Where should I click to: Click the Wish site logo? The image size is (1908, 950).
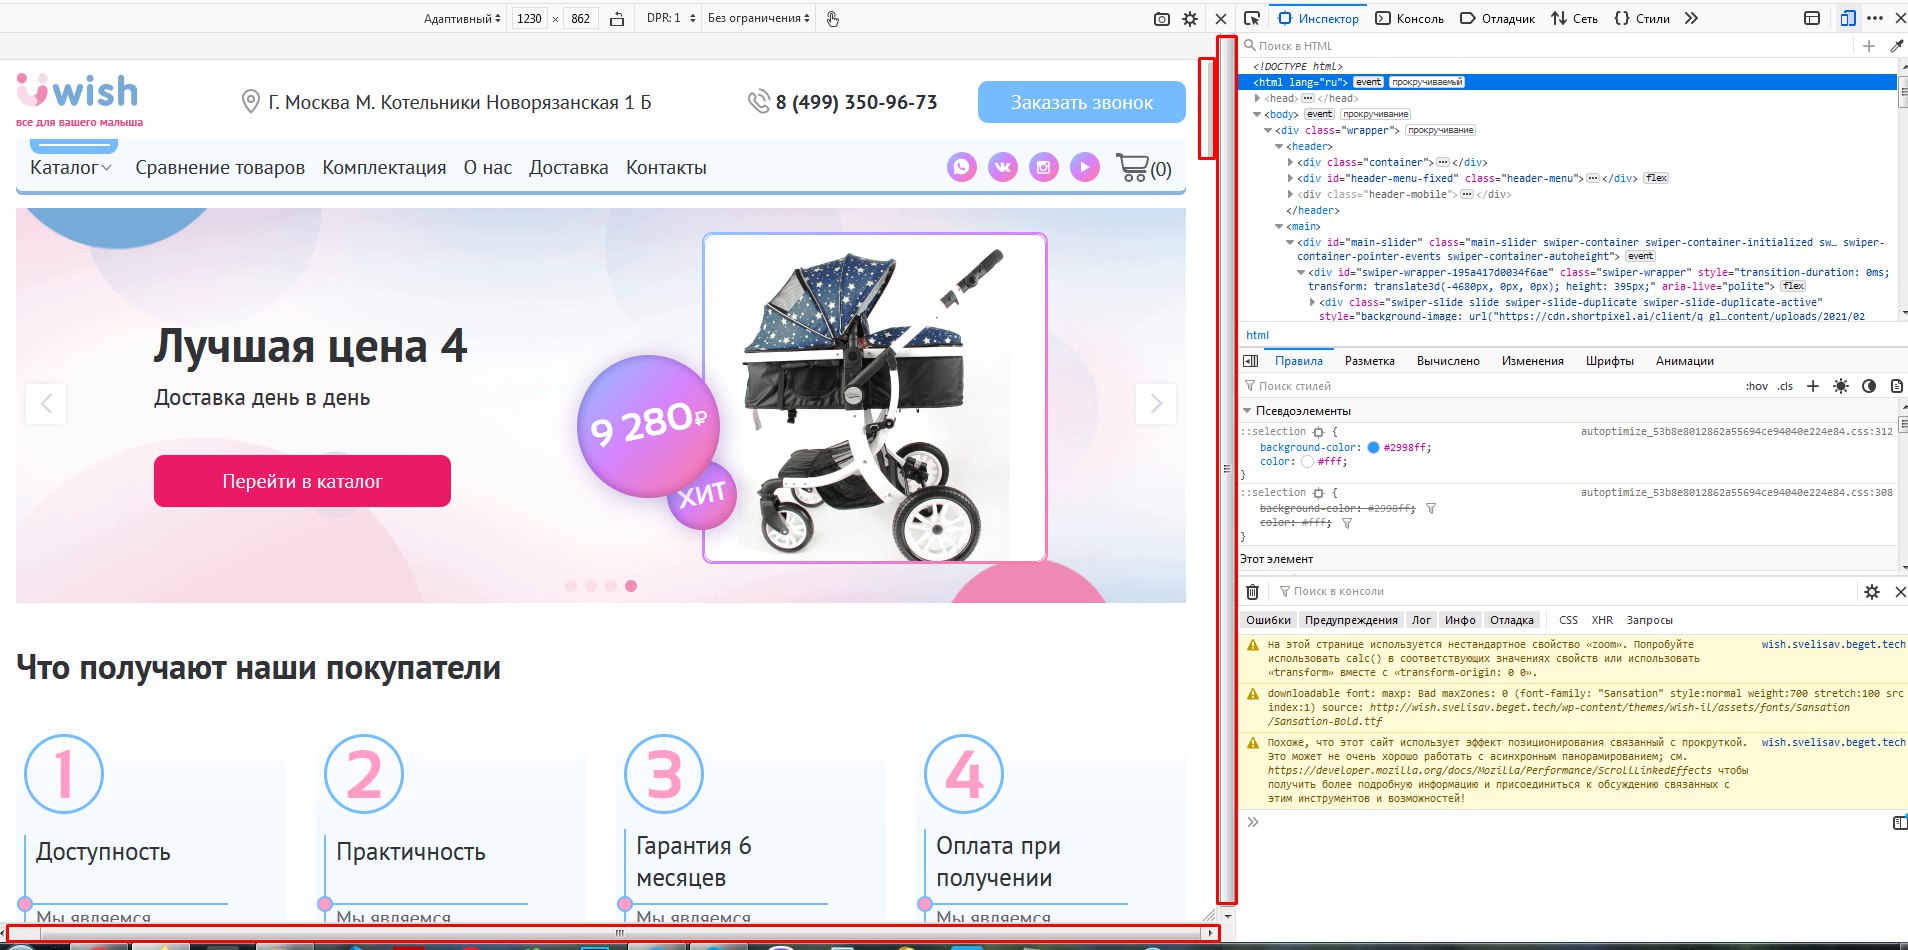79,99
